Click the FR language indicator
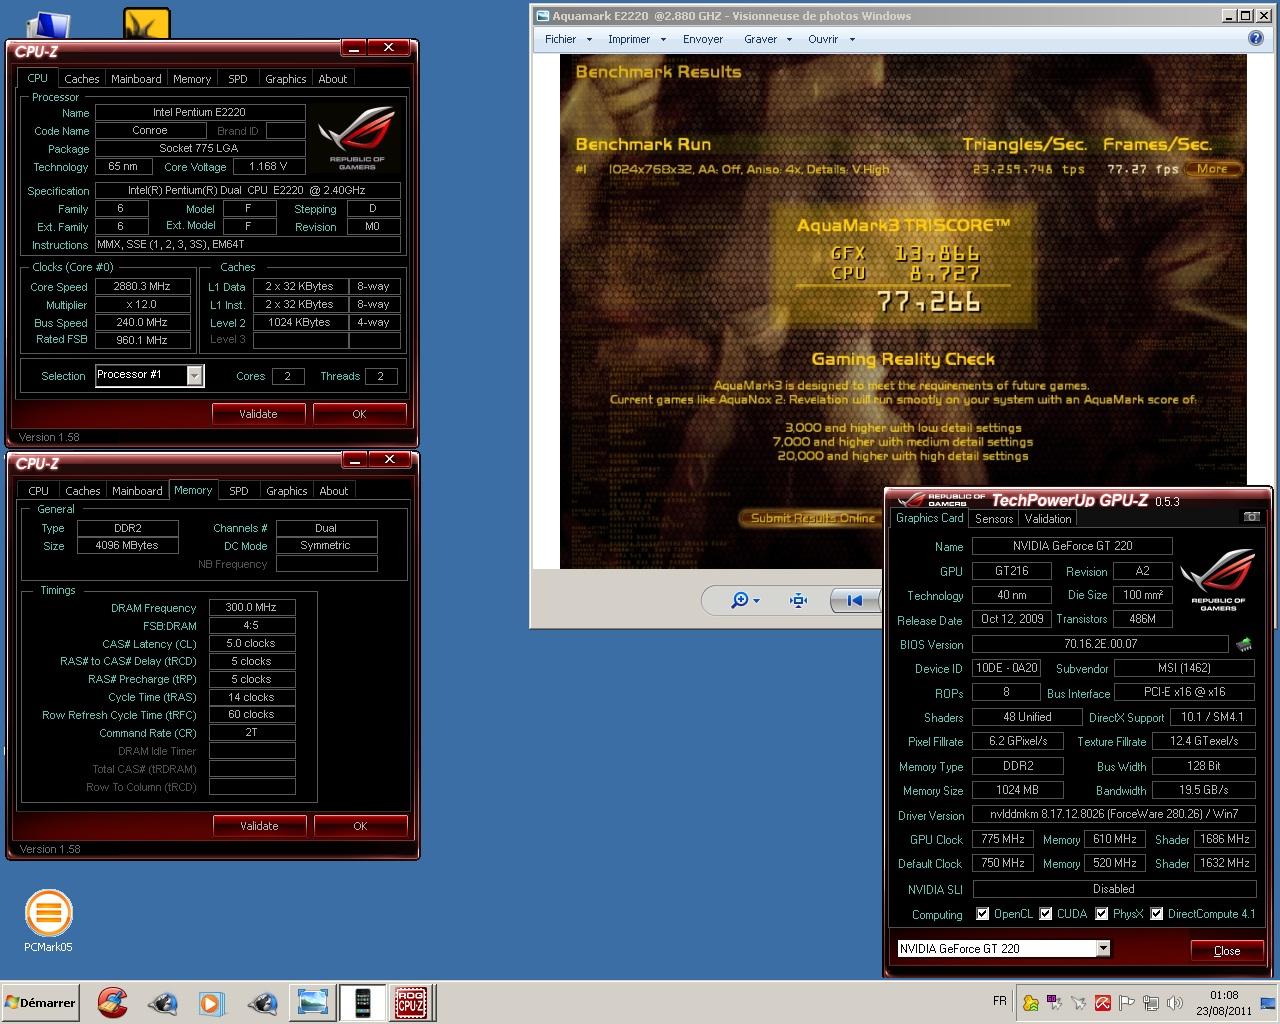Viewport: 1280px width, 1024px height. [x=1000, y=1001]
